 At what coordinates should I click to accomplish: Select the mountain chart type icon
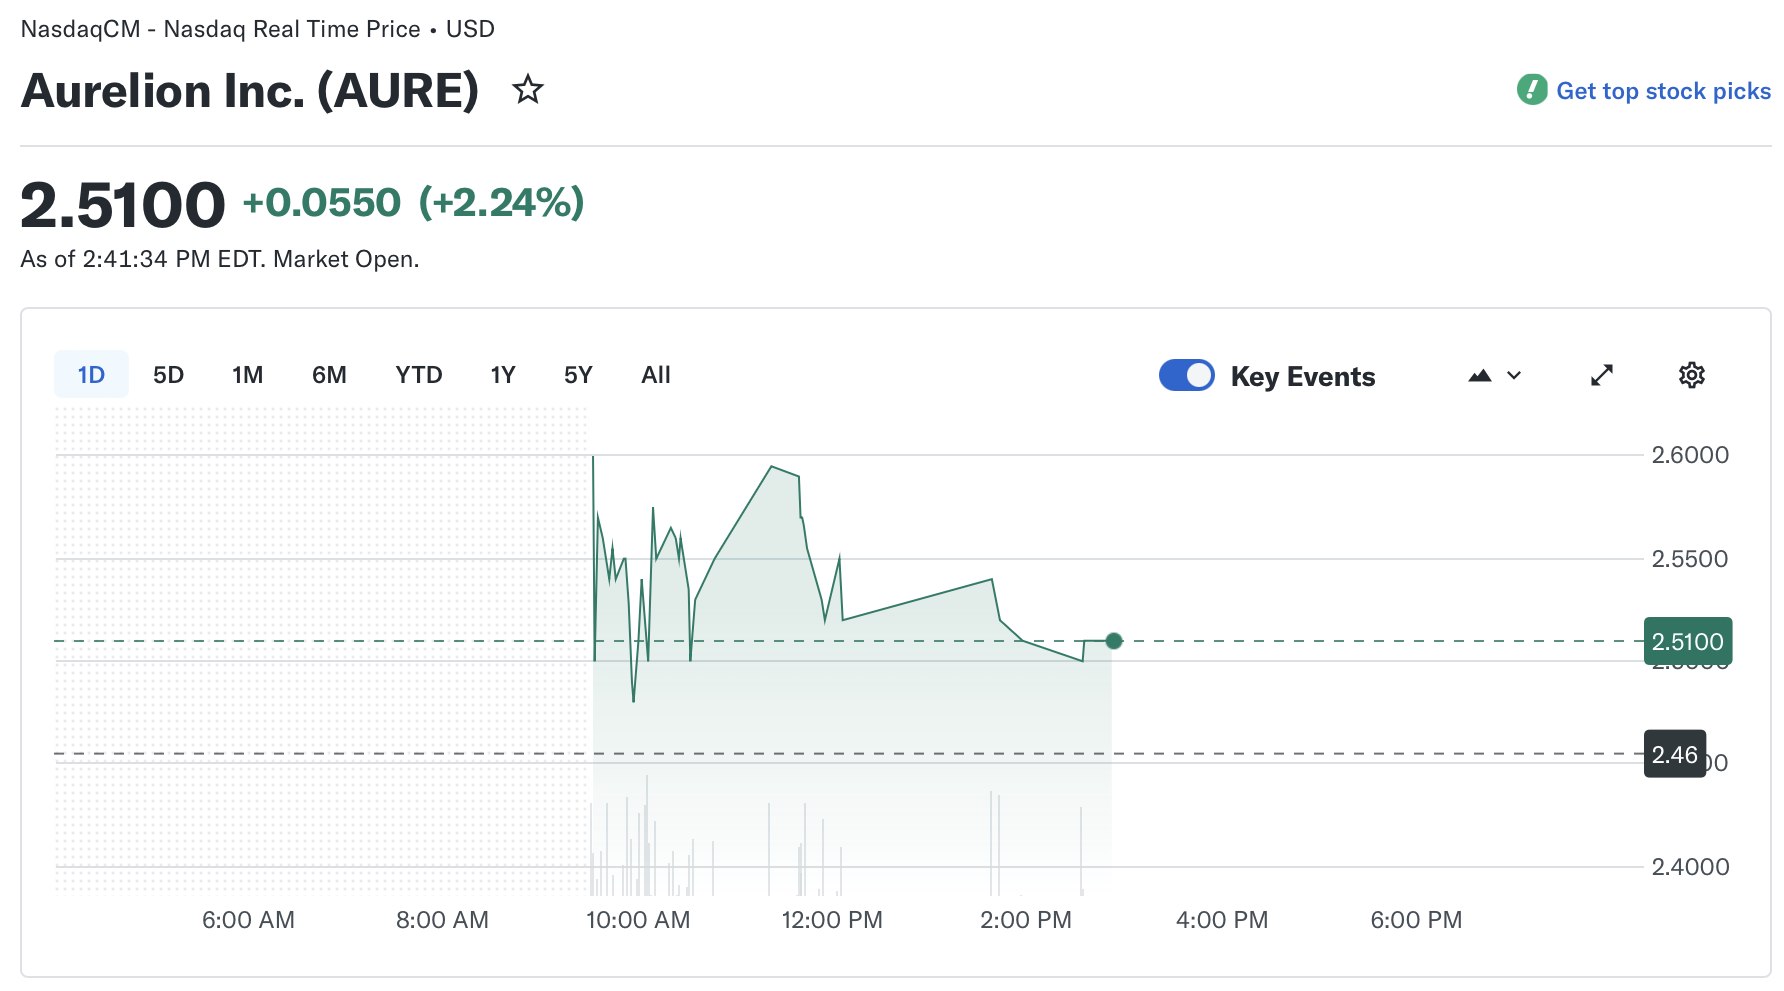coord(1480,375)
